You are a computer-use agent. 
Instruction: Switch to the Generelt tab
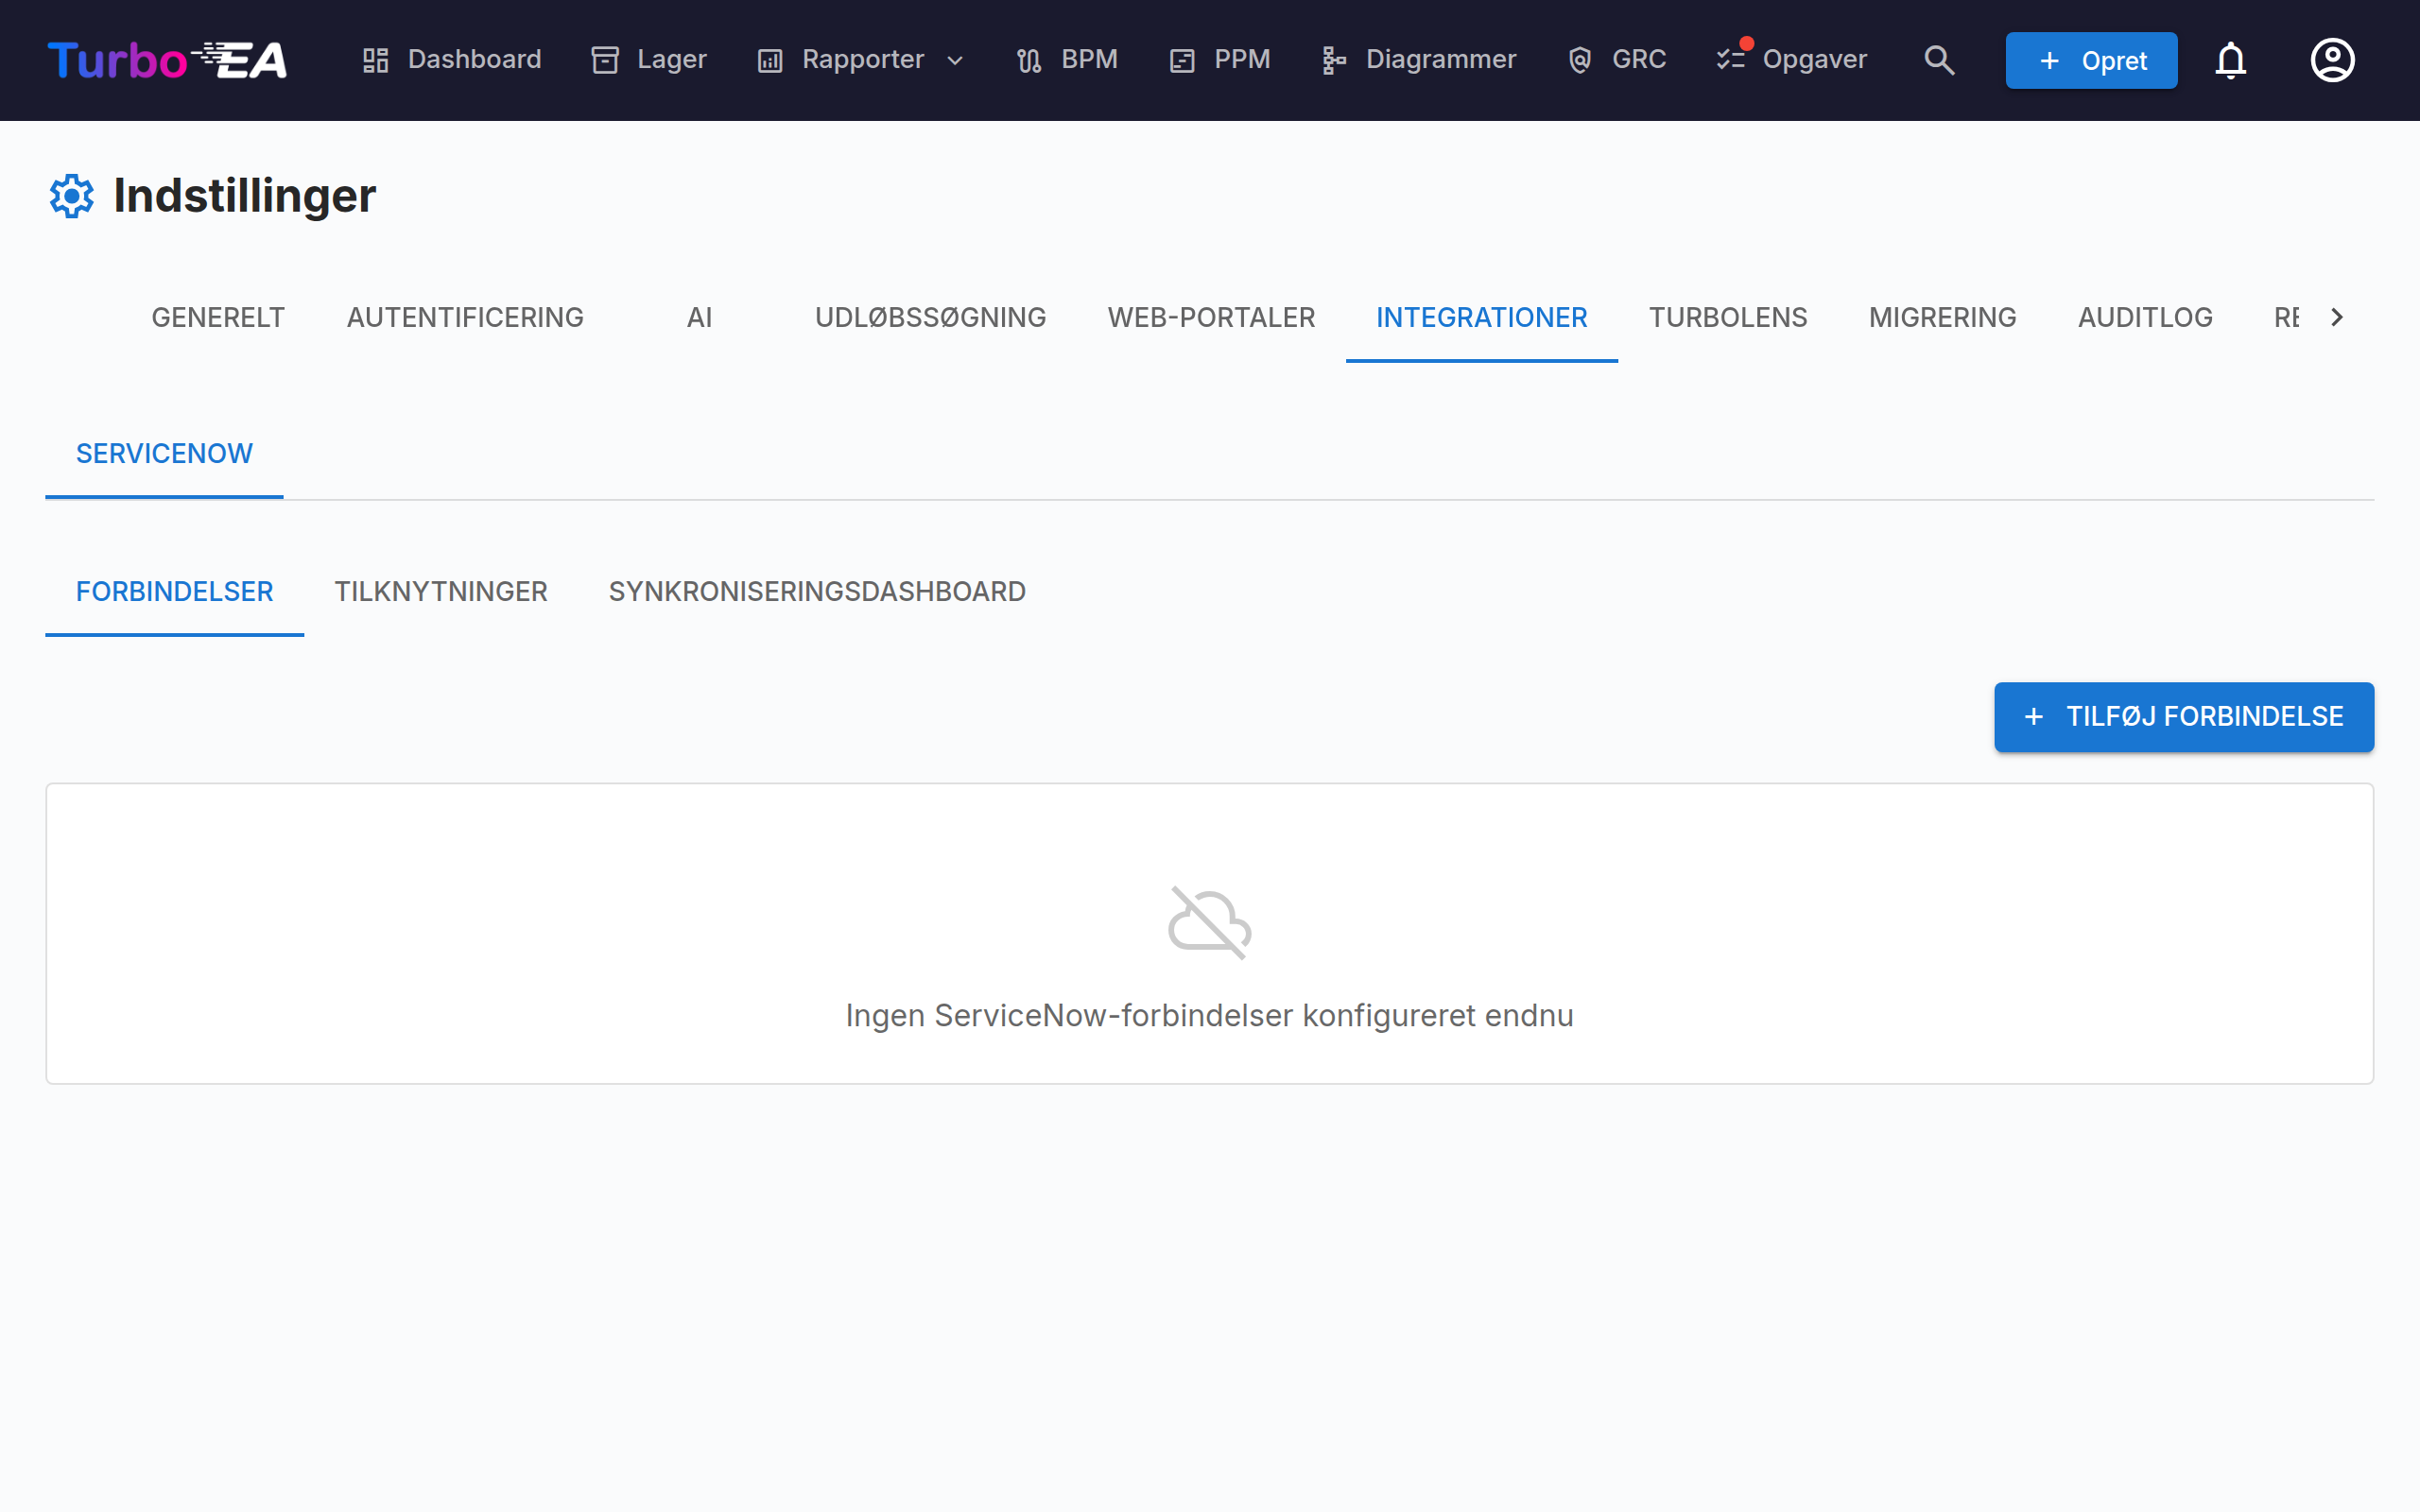click(218, 317)
